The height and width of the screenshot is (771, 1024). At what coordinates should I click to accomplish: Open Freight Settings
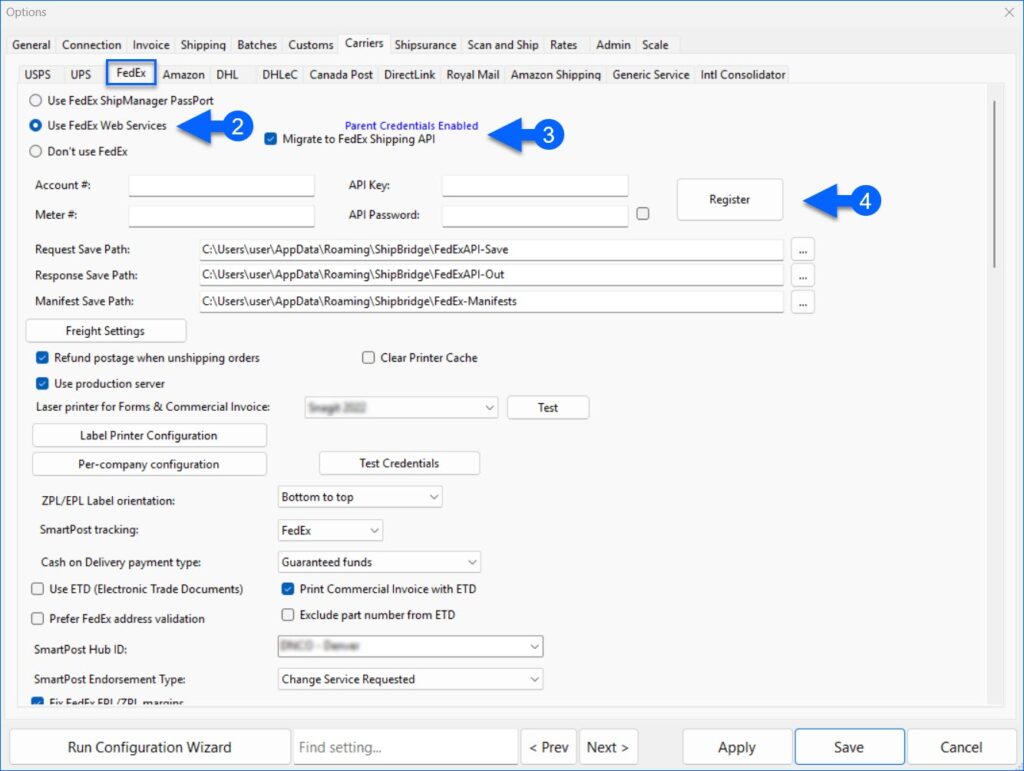click(105, 330)
